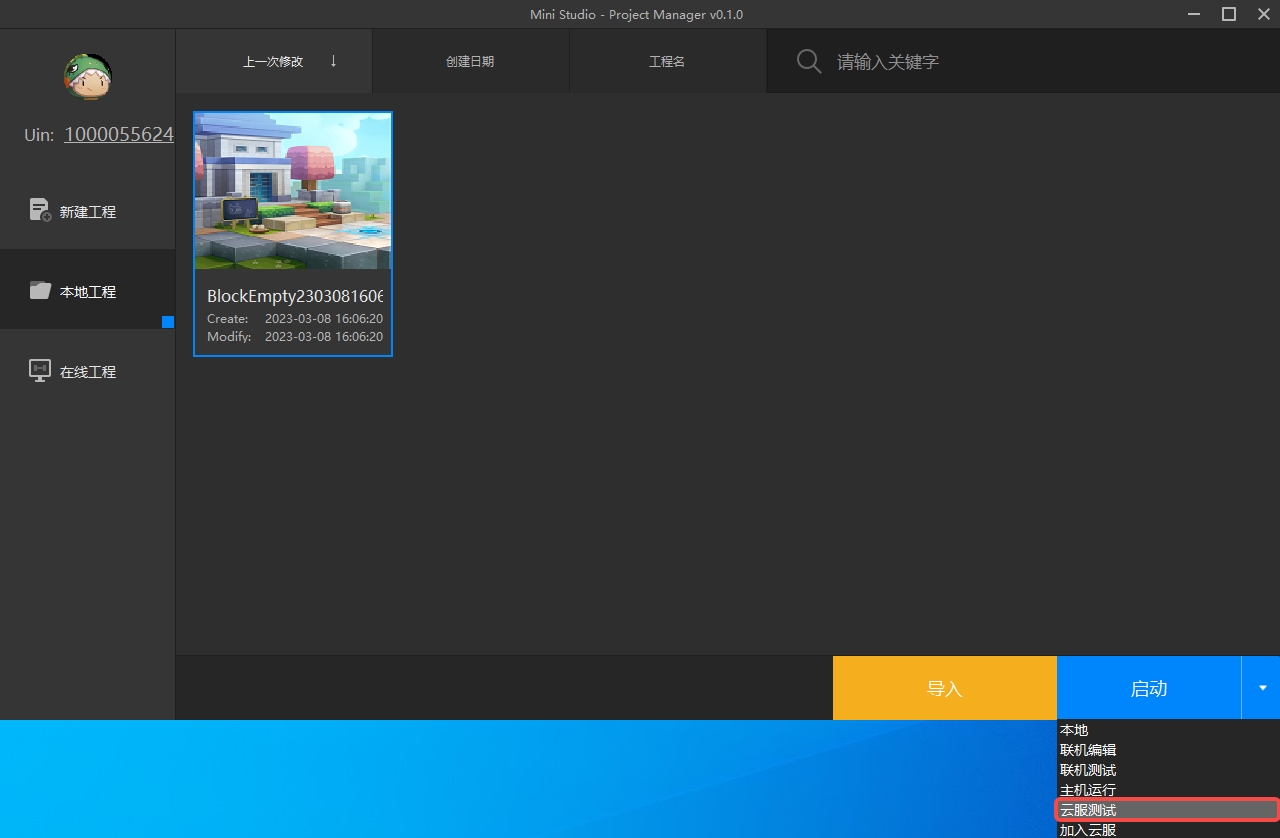This screenshot has width=1280, height=838.
Task: Choose 联机编辑 from launch menu
Action: (x=1168, y=750)
